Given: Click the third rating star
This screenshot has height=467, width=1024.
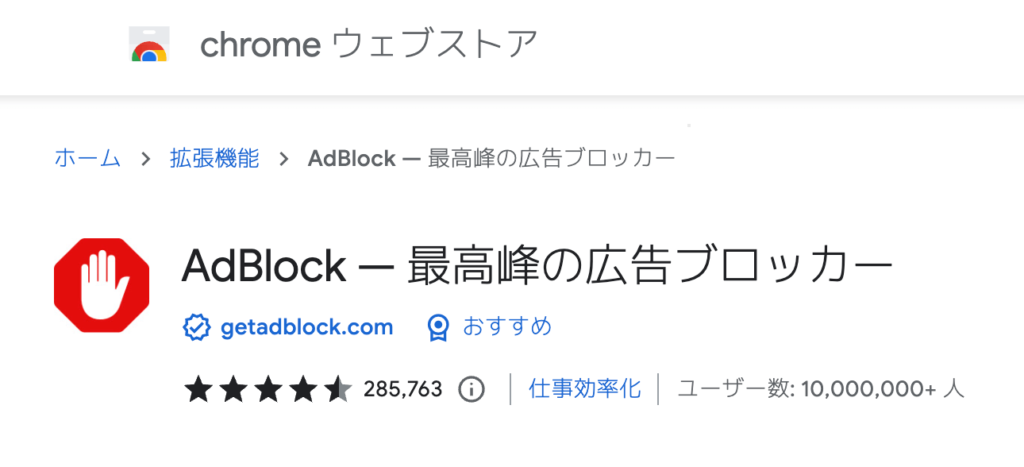Looking at the screenshot, I should 268,389.
